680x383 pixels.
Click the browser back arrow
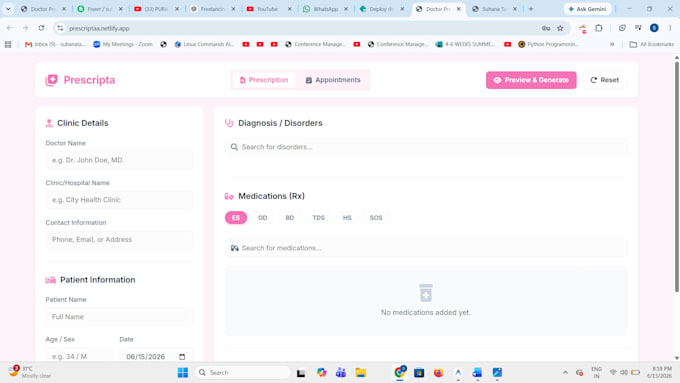10,28
